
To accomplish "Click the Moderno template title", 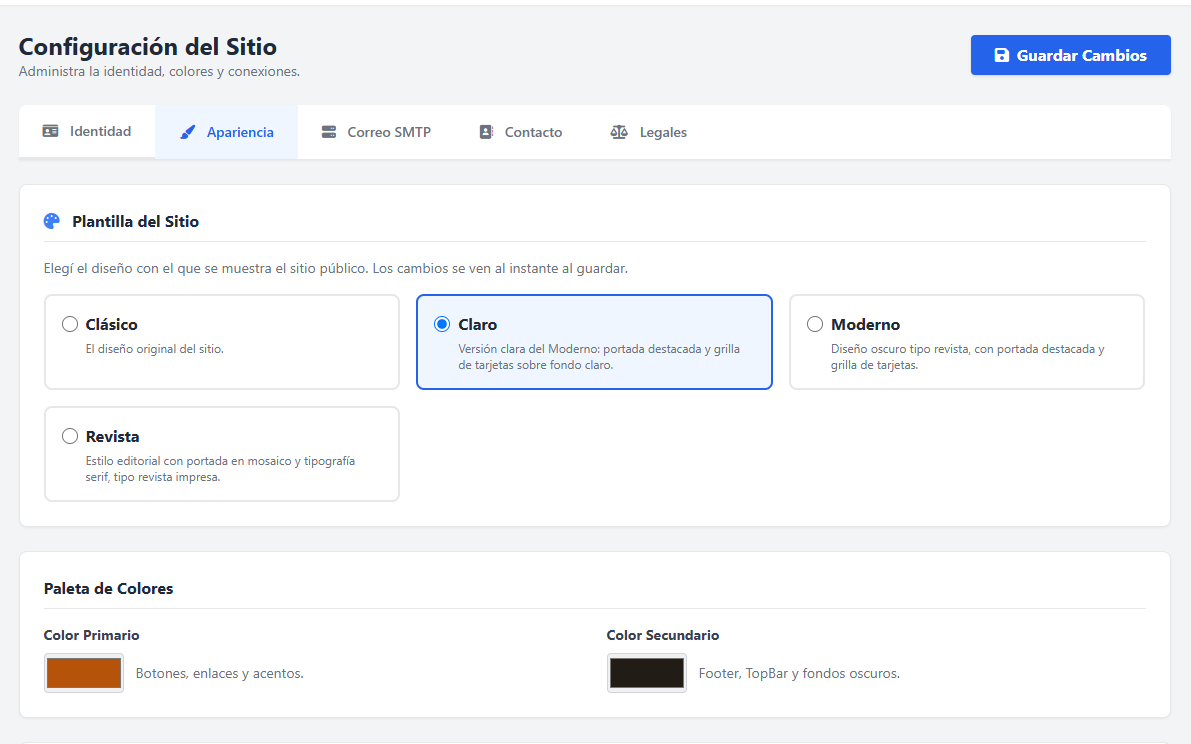I will coord(865,324).
